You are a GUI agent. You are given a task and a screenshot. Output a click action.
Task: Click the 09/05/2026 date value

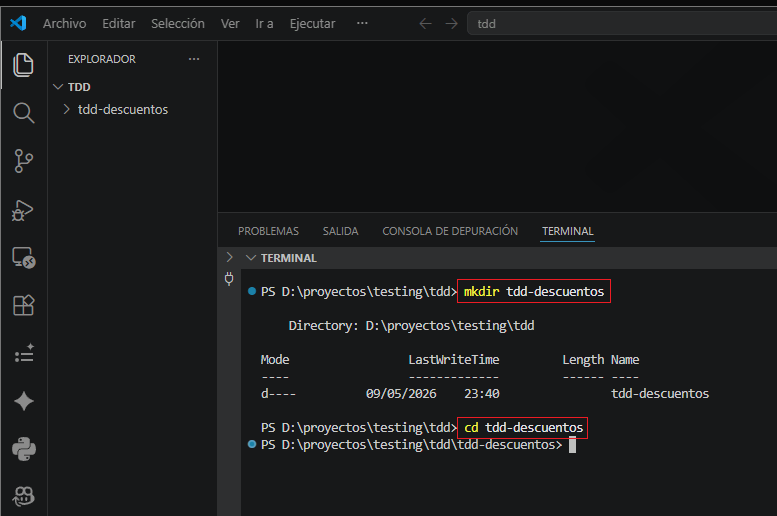point(401,394)
